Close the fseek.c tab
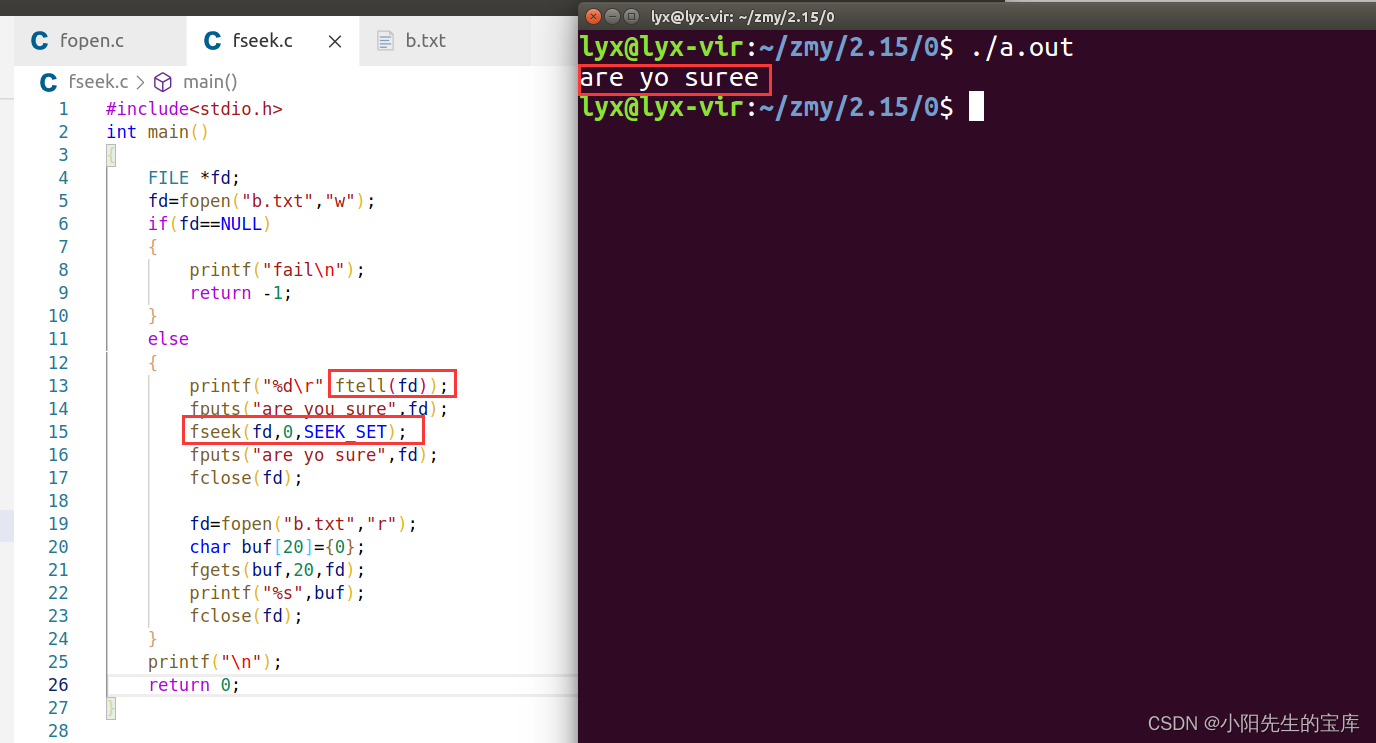 pos(335,42)
